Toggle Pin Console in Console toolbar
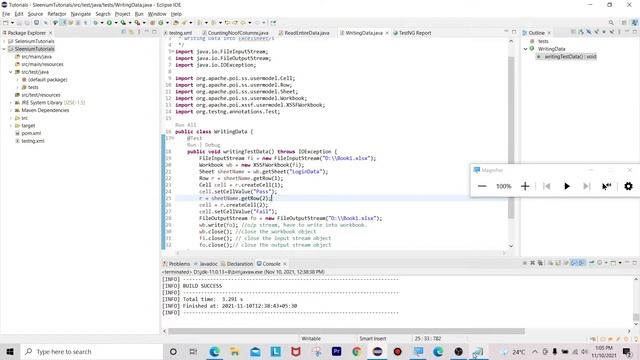 click(591, 263)
